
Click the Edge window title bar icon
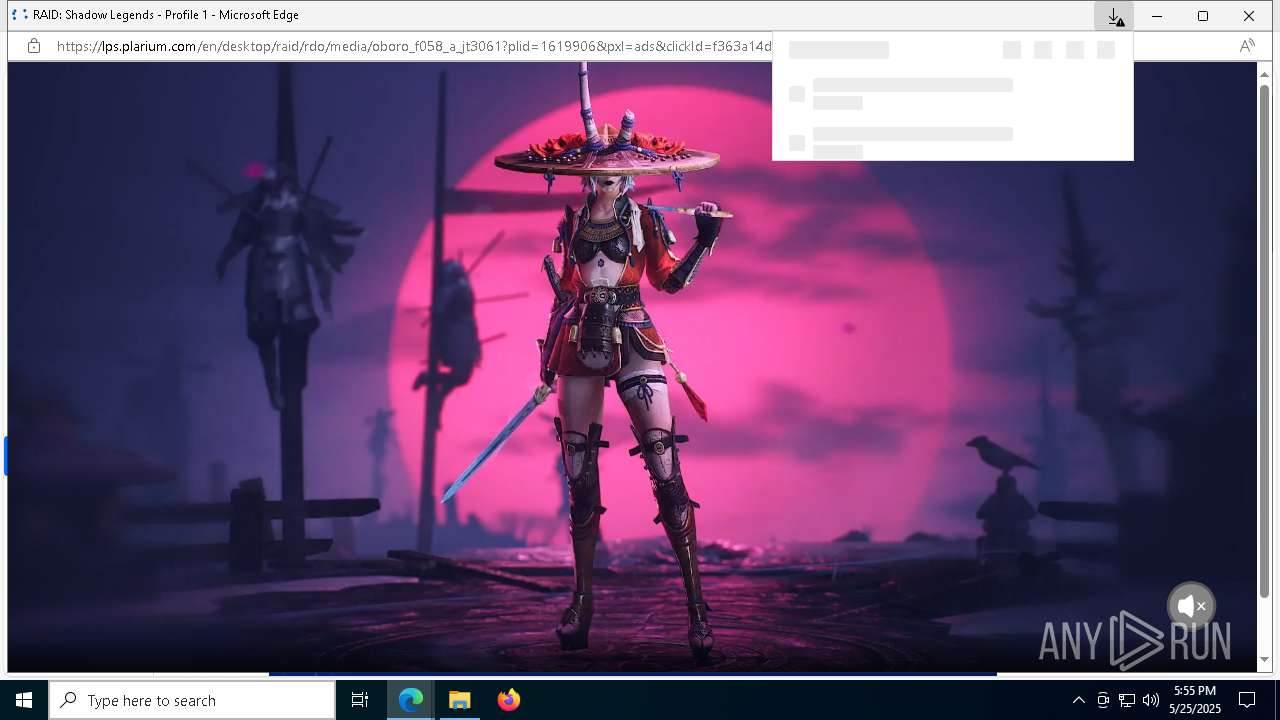point(19,15)
